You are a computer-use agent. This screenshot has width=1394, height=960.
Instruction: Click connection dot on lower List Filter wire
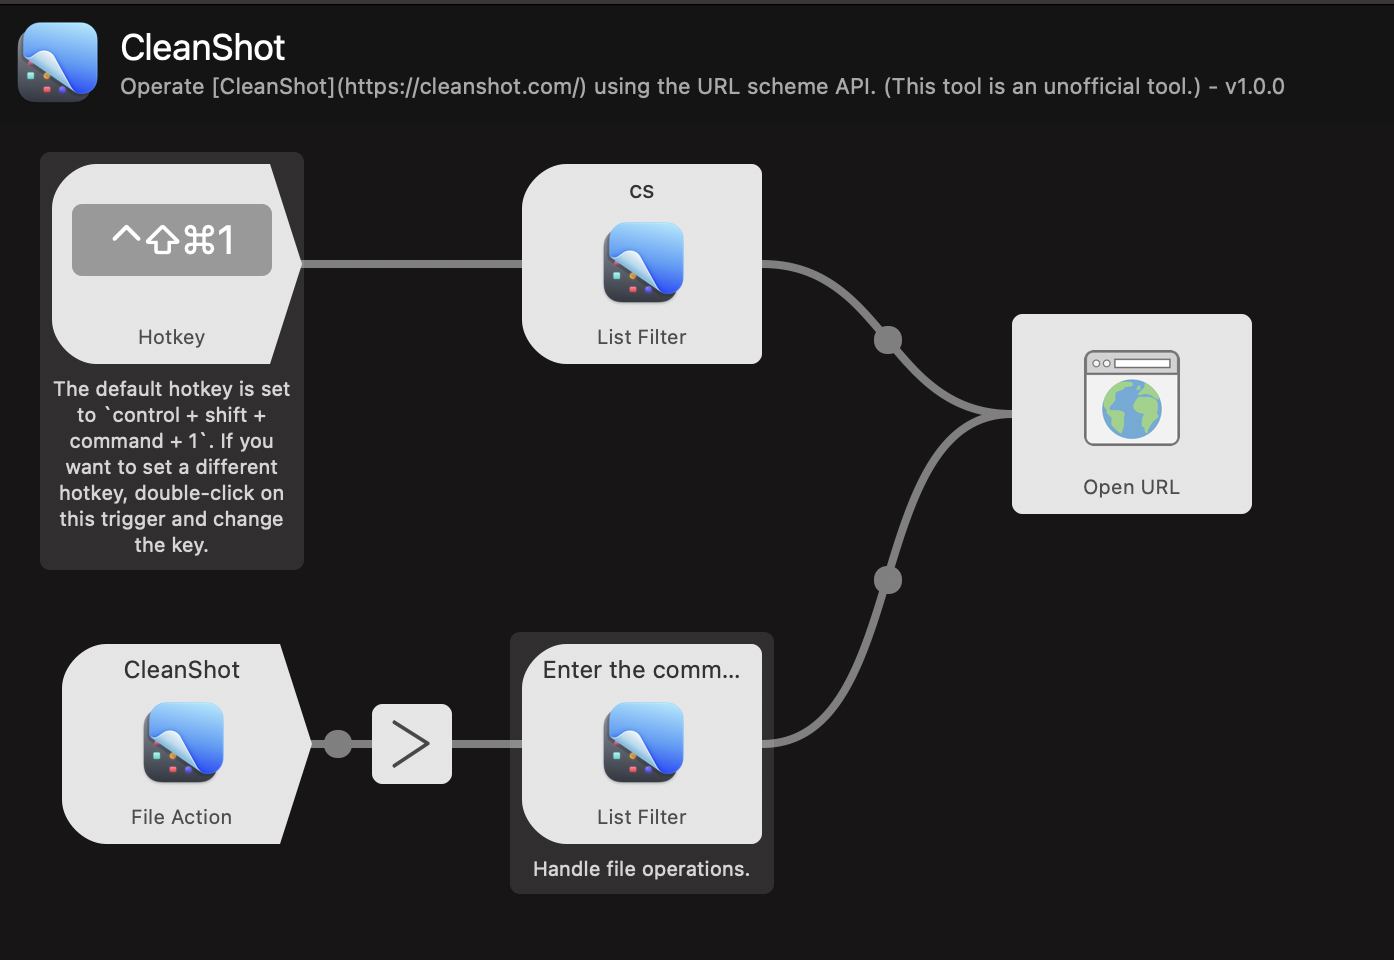(888, 580)
